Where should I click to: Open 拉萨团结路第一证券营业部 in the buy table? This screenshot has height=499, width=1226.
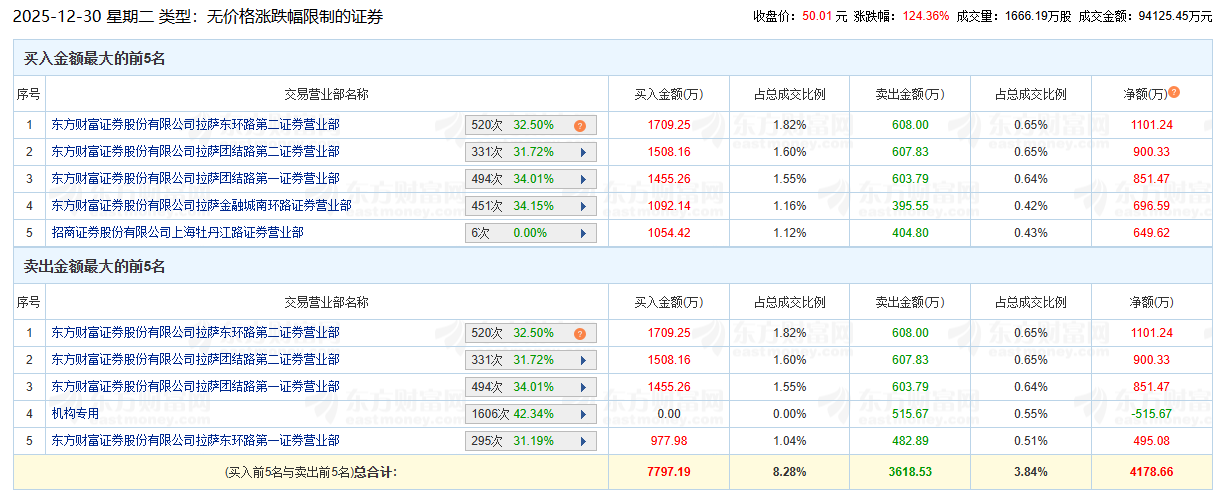point(195,178)
